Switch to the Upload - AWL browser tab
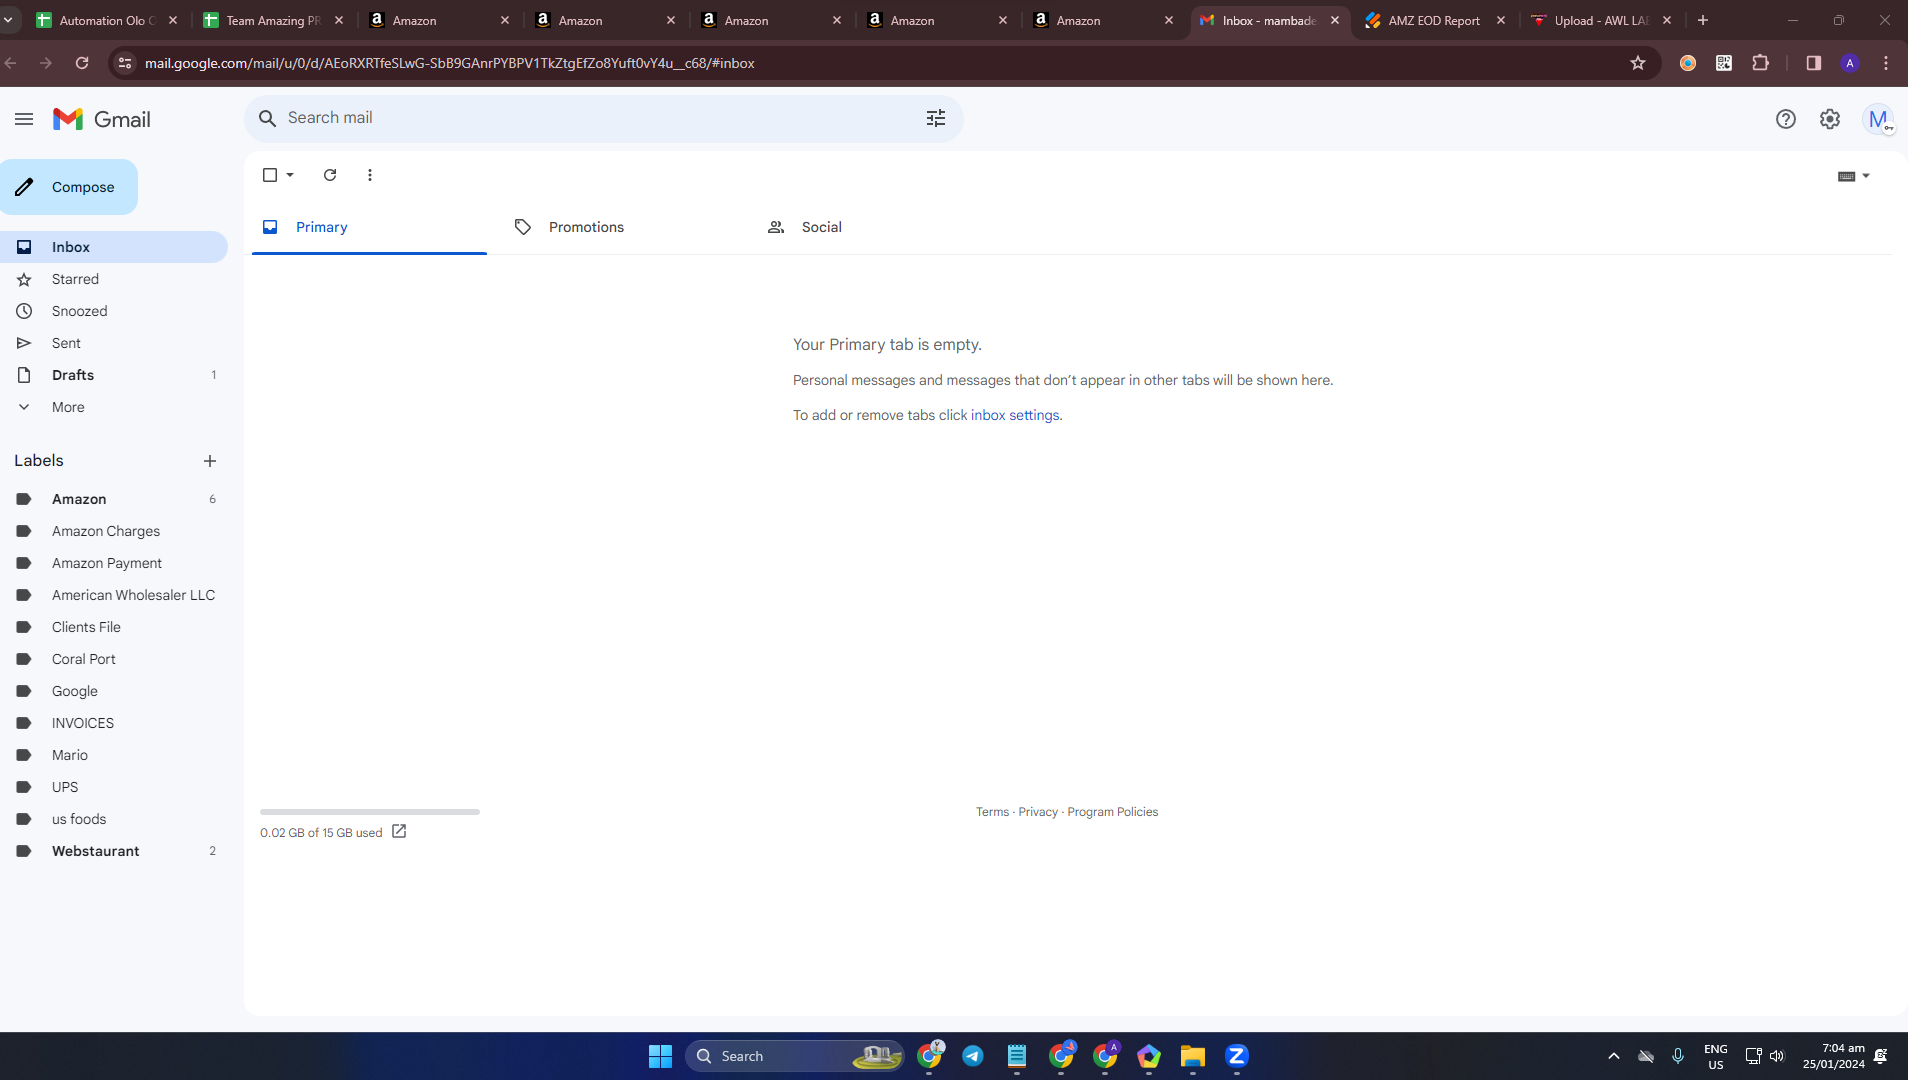Viewport: 1908px width, 1080px height. [x=1600, y=20]
